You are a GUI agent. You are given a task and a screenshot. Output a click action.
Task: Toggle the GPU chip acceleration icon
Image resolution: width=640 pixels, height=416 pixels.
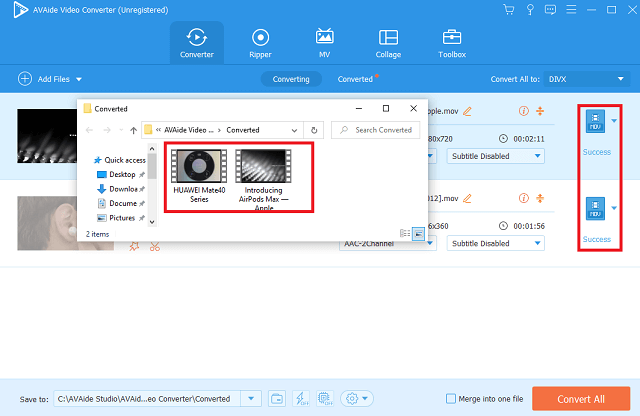(325, 398)
